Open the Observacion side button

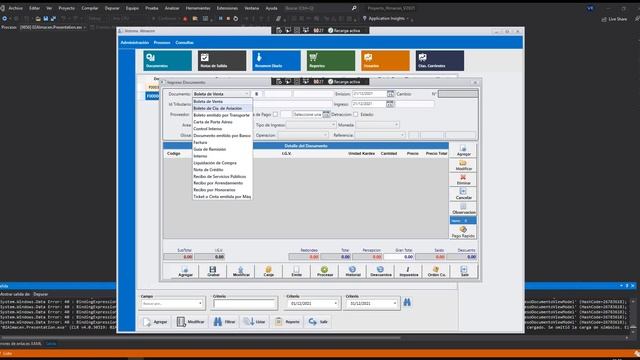coord(463,209)
